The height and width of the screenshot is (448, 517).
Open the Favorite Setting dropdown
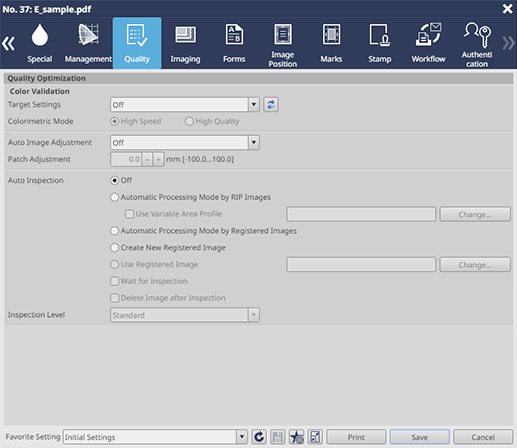242,437
